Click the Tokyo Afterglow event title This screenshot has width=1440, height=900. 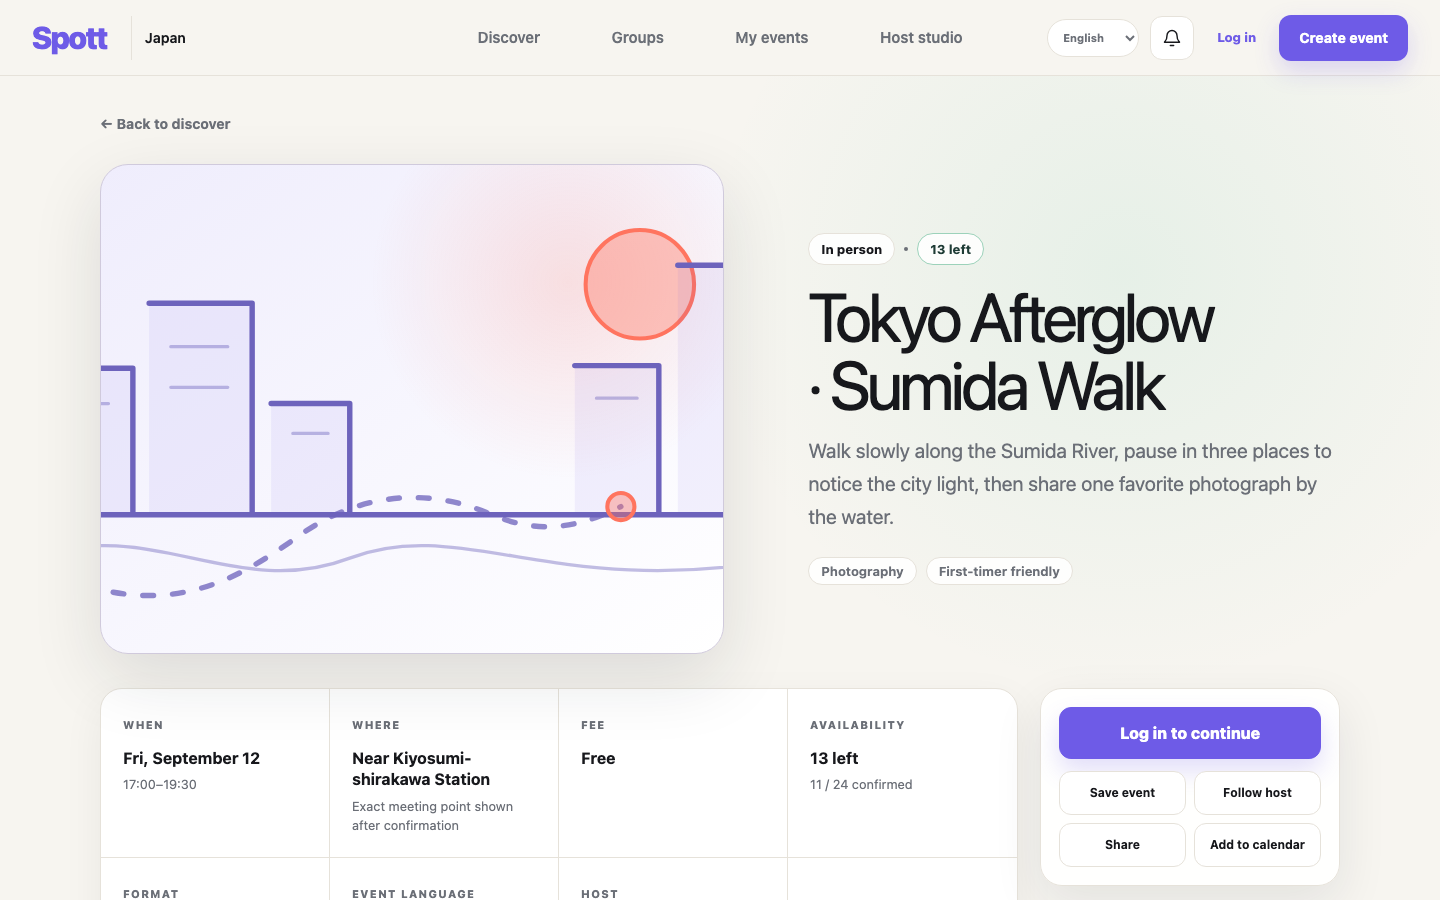pos(1010,352)
